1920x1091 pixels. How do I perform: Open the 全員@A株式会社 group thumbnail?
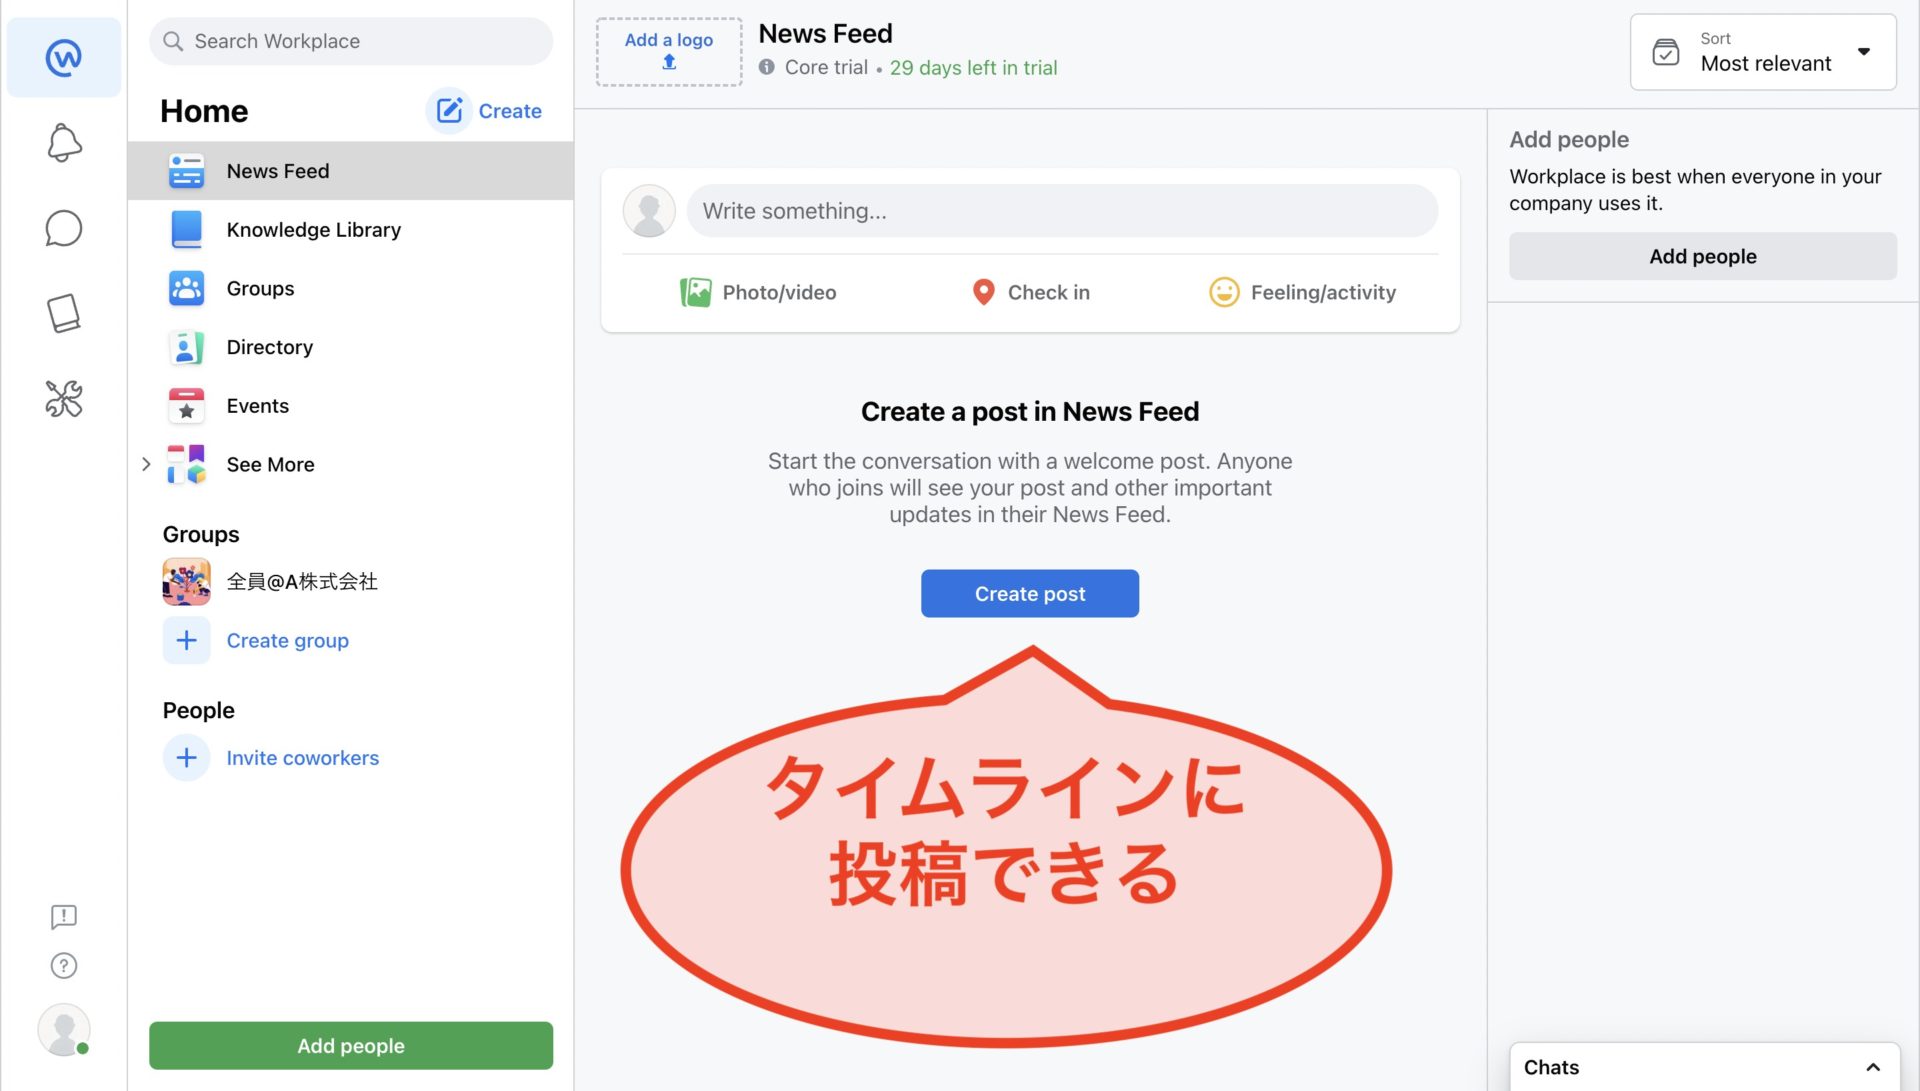[186, 582]
